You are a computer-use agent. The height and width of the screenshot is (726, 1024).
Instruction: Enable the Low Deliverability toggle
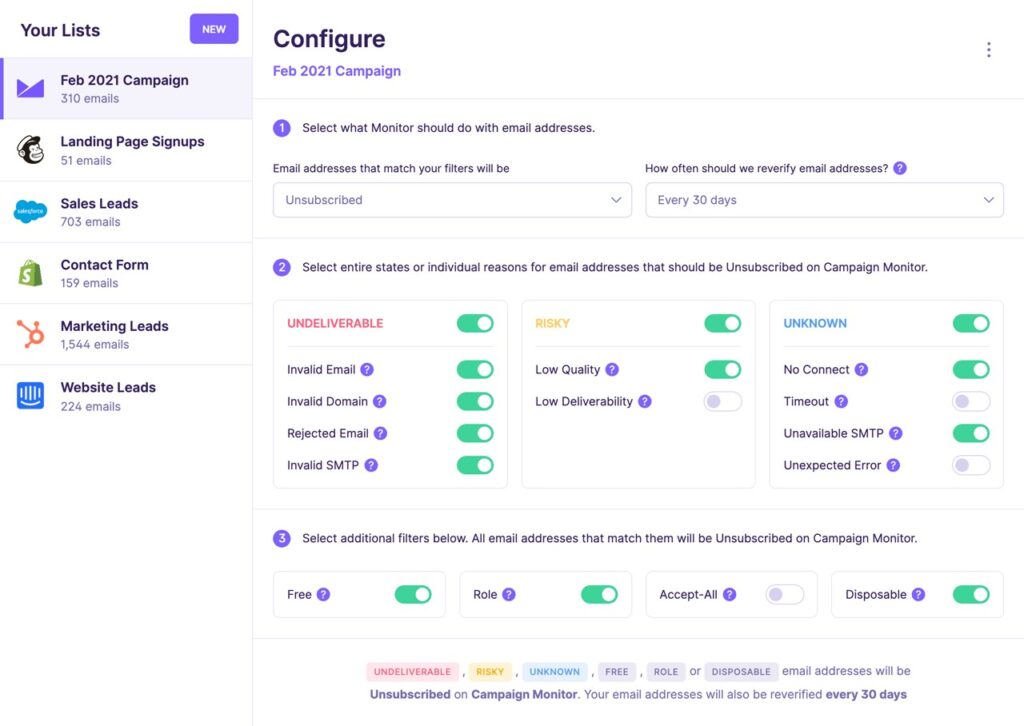722,401
